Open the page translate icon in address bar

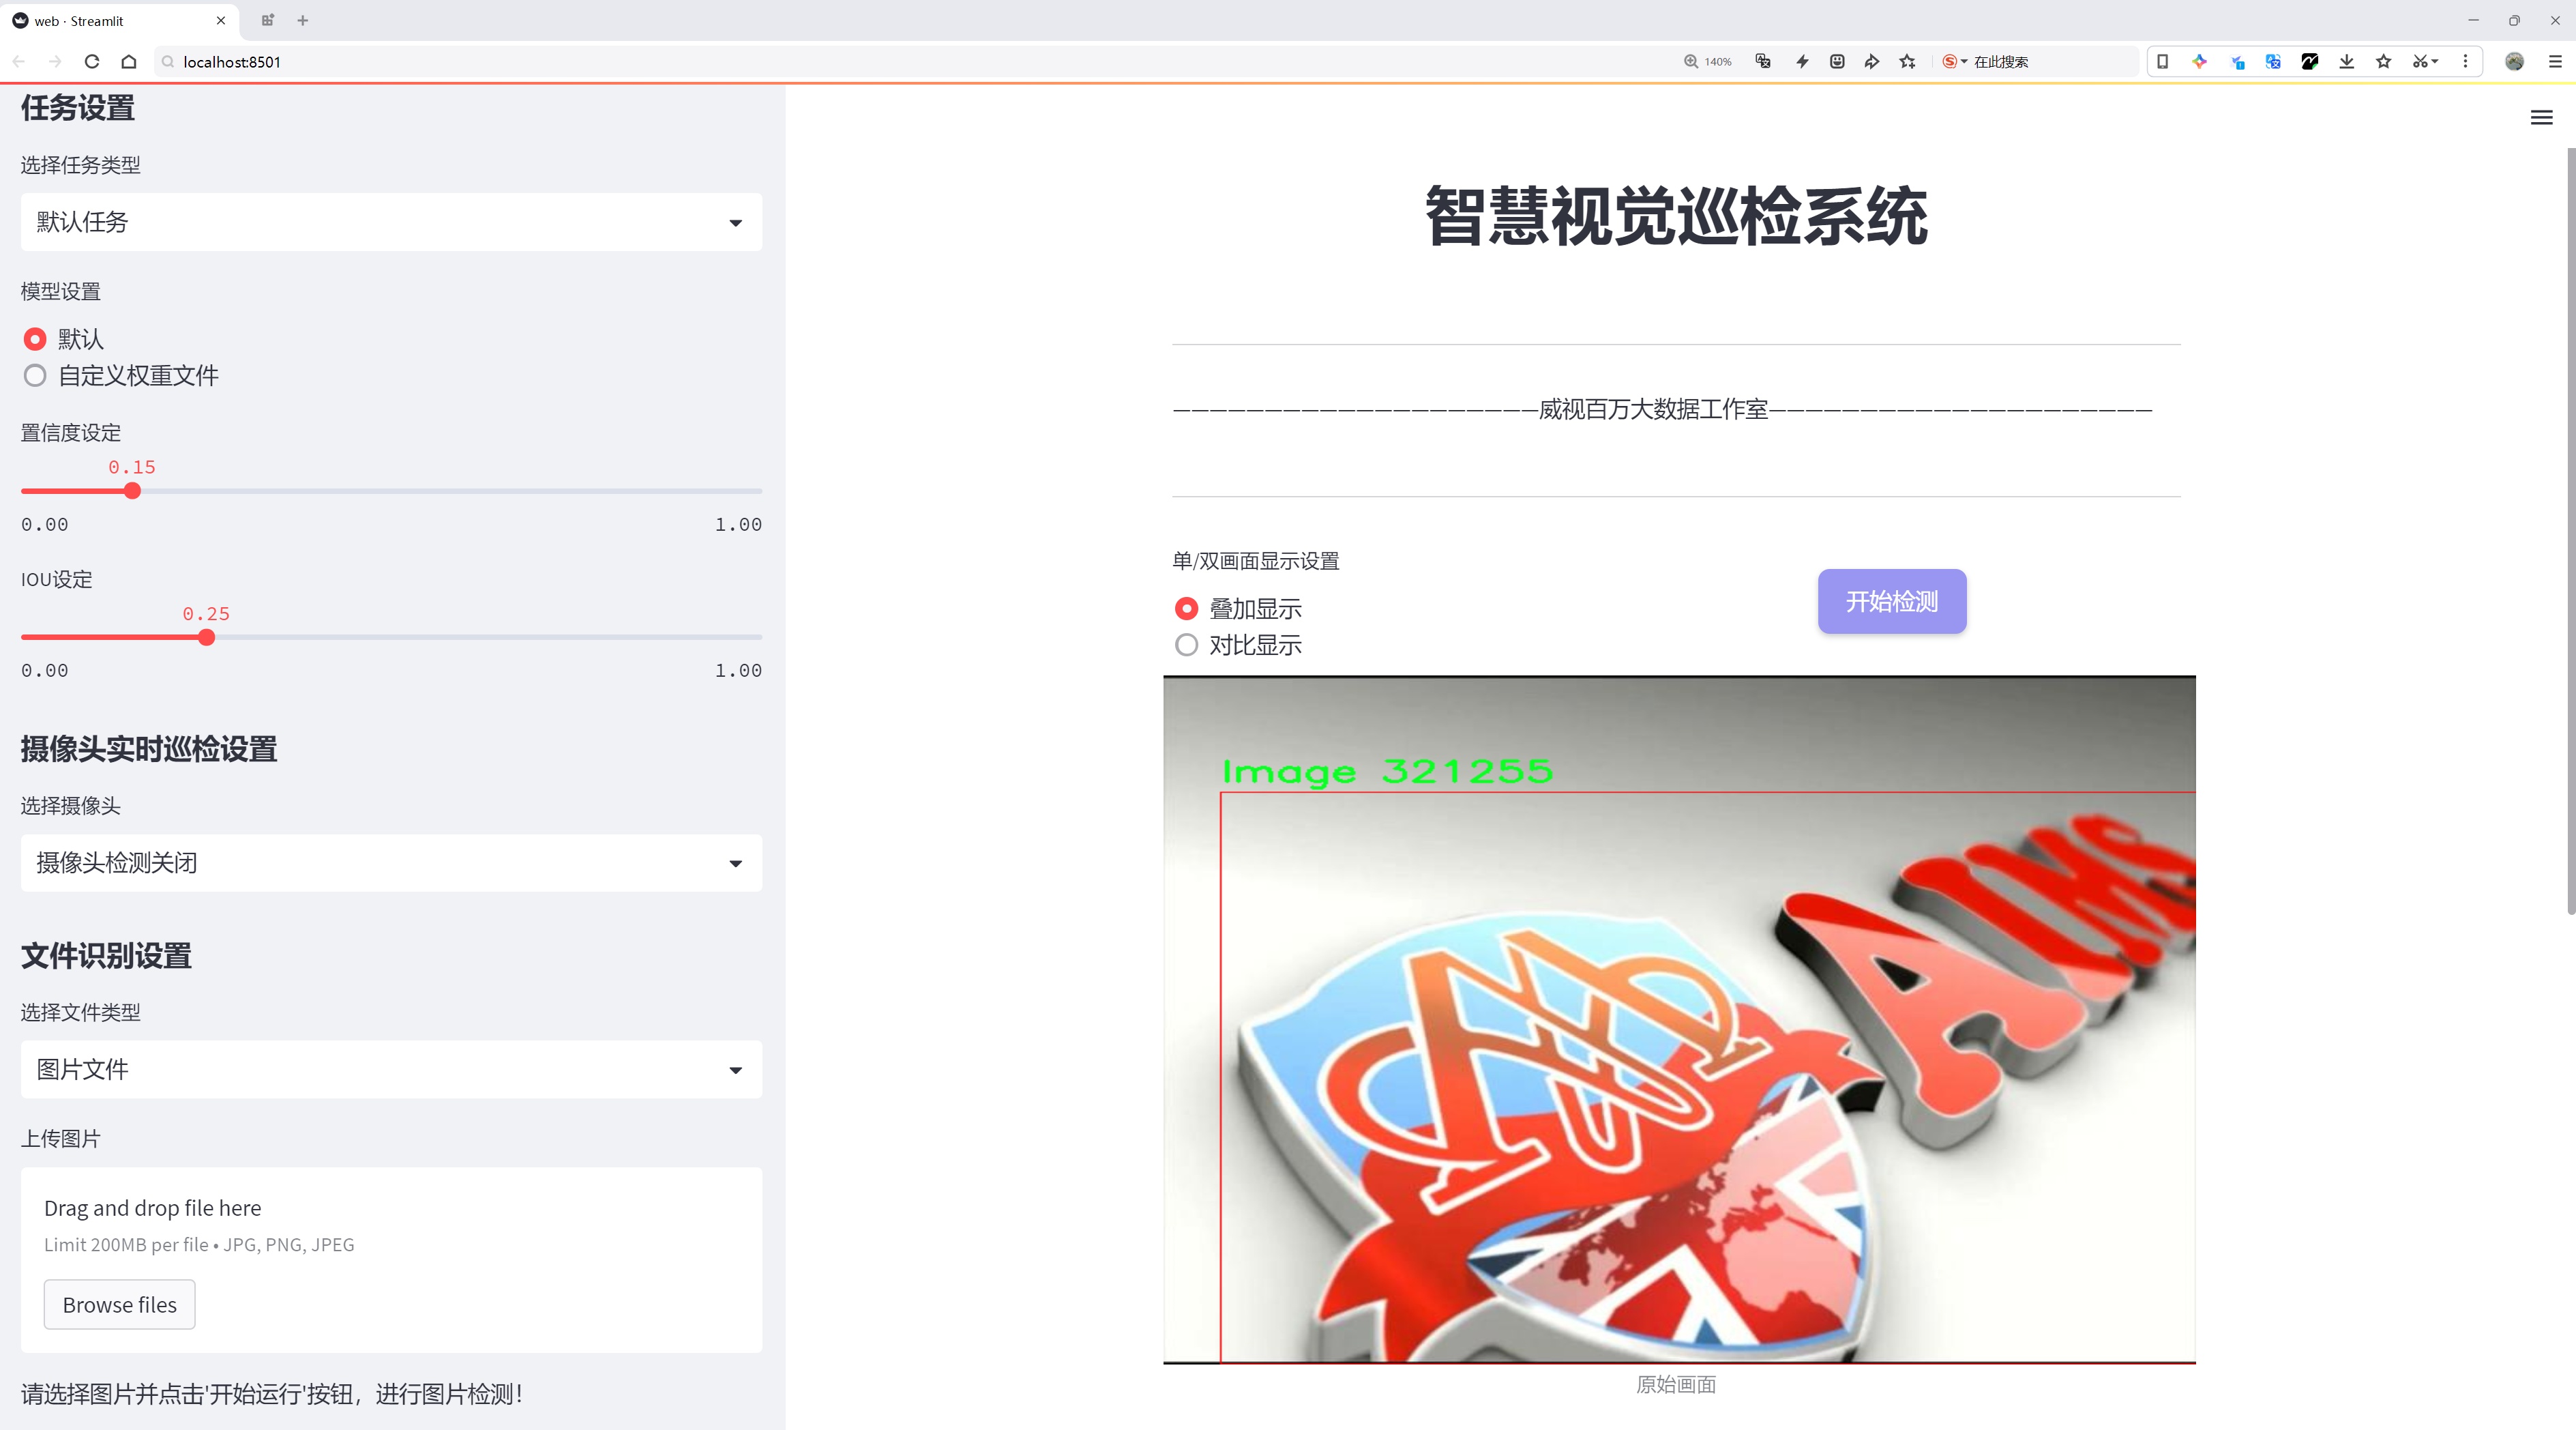pos(1764,62)
